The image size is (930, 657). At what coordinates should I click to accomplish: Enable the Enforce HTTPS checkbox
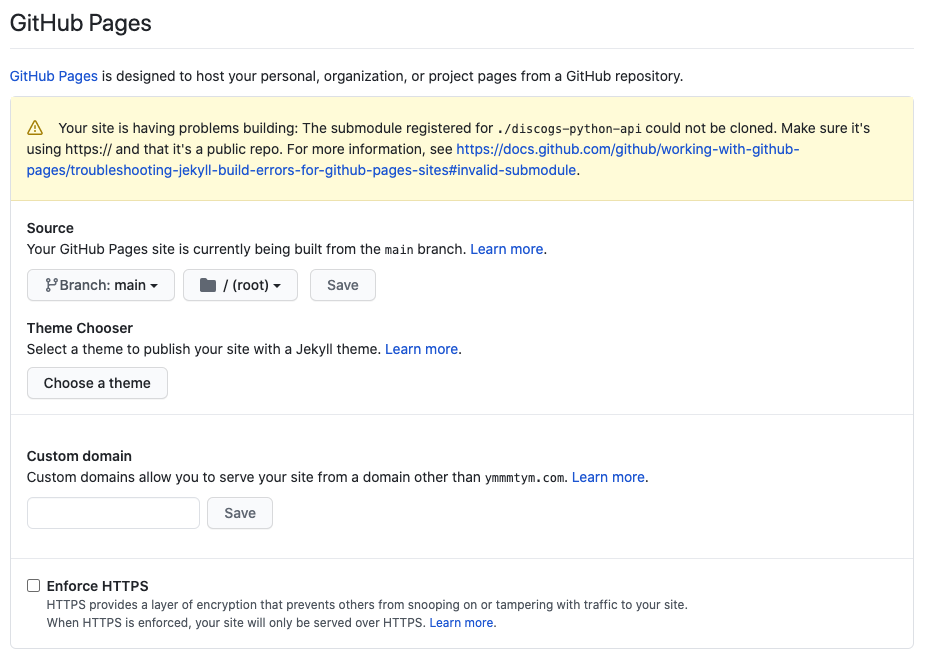click(x=33, y=585)
